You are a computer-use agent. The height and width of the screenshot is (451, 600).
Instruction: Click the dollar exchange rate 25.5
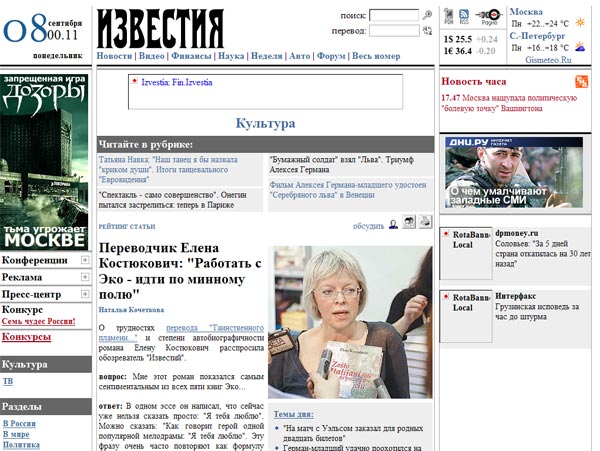[x=458, y=39]
